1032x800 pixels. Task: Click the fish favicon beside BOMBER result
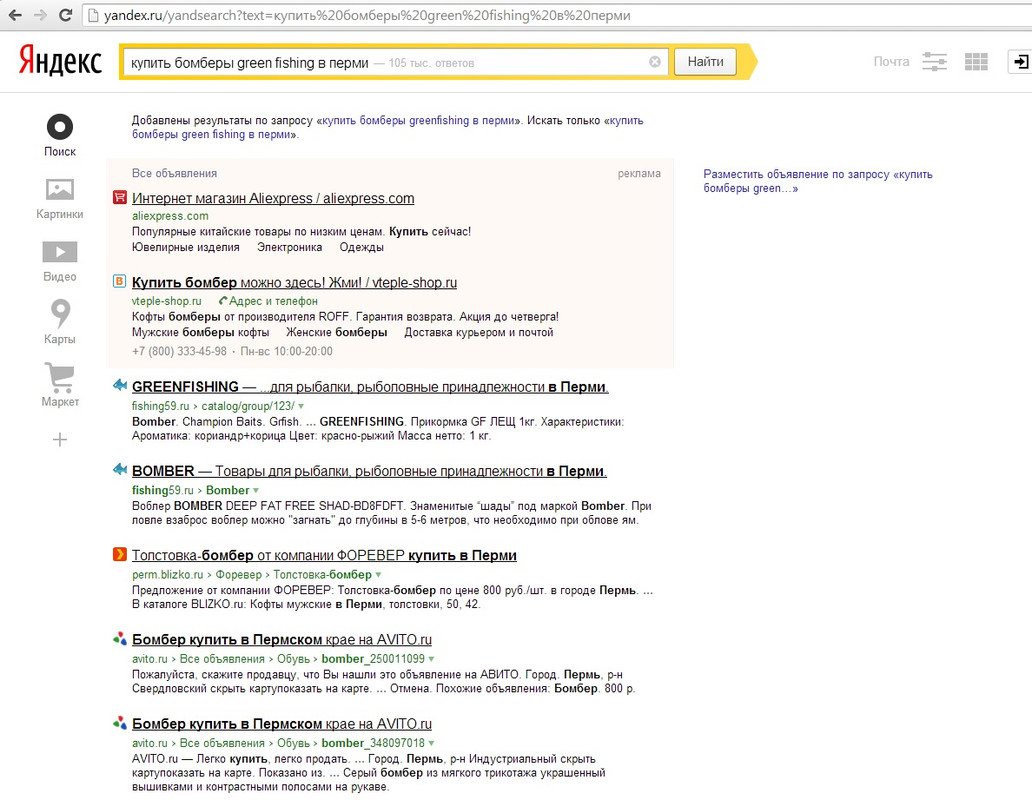119,469
